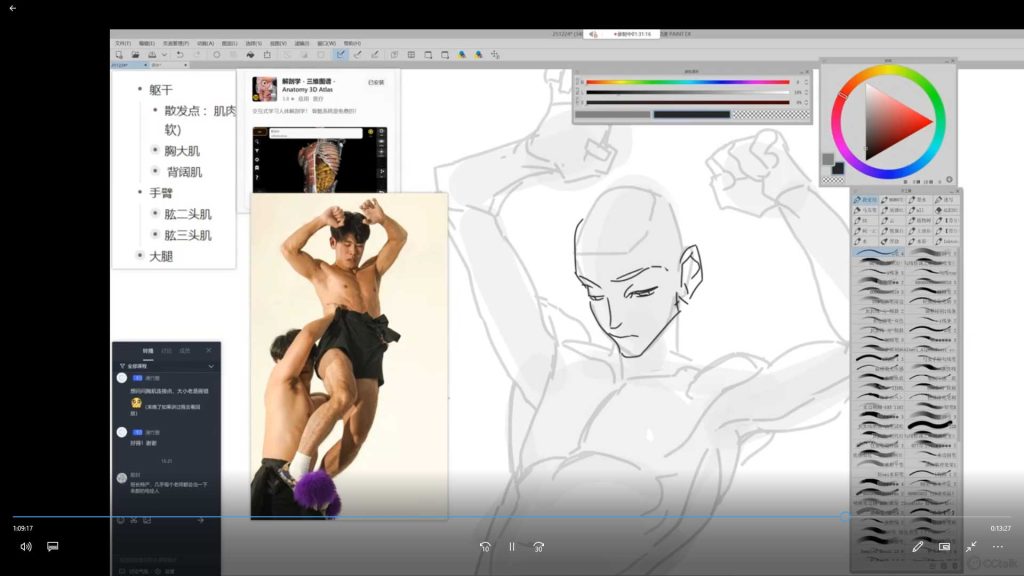Skip forward 30 seconds
Screen dimensions: 1024x576
pyautogui.click(x=539, y=547)
